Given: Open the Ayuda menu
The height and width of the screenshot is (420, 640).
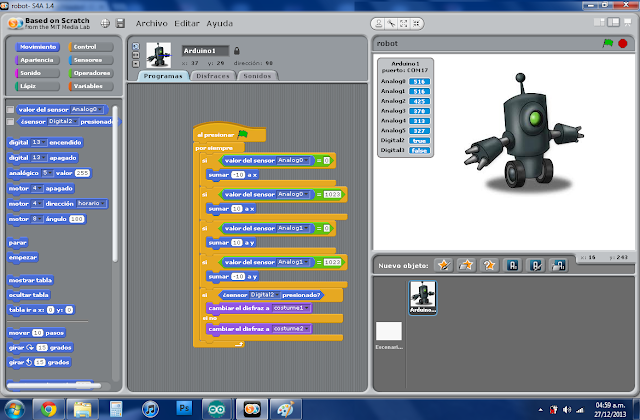Looking at the screenshot, I should [x=219, y=24].
